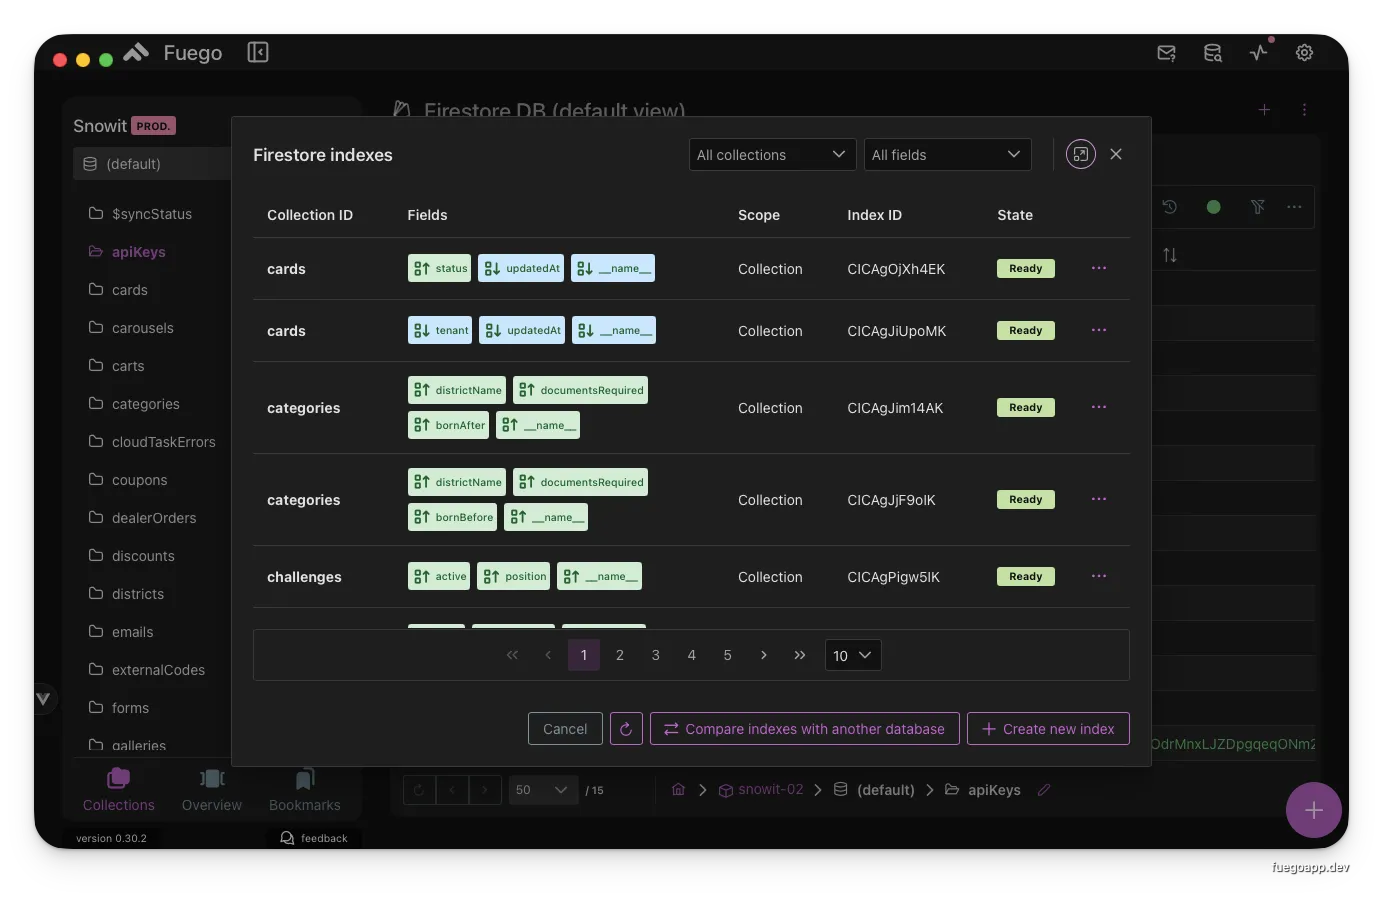Go to page 3 of indexes

tap(656, 655)
